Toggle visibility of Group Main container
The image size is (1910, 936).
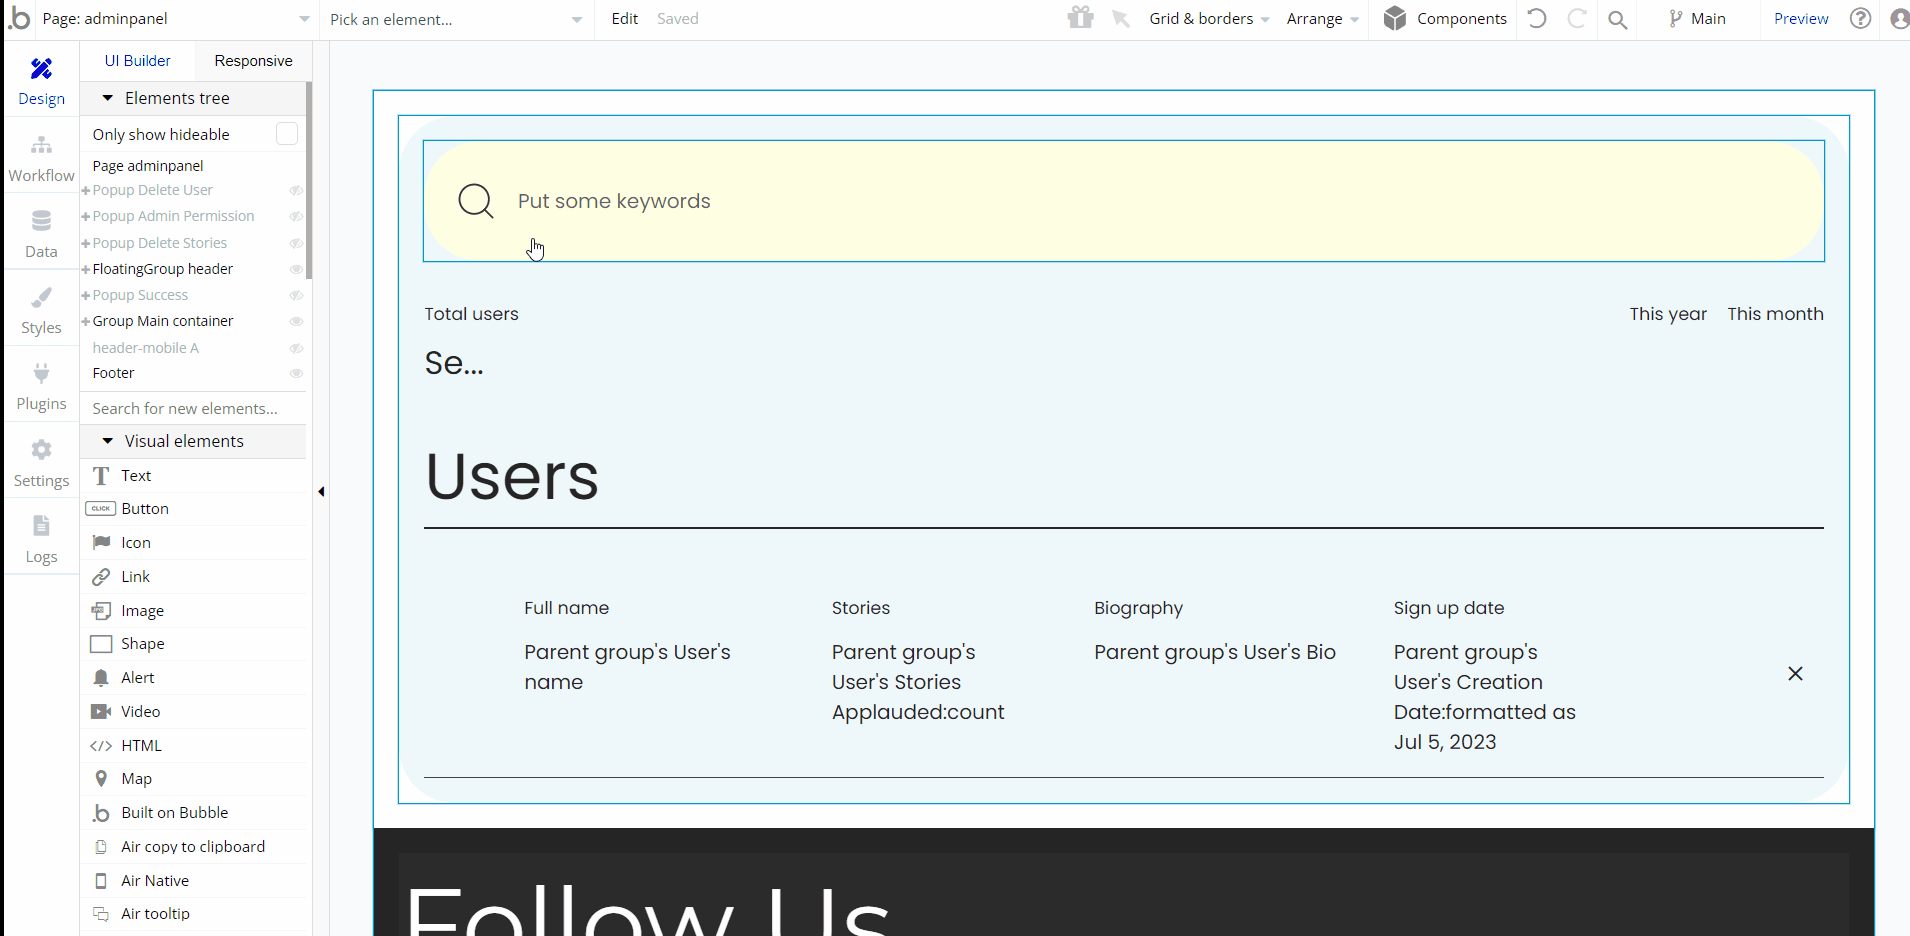pos(296,321)
